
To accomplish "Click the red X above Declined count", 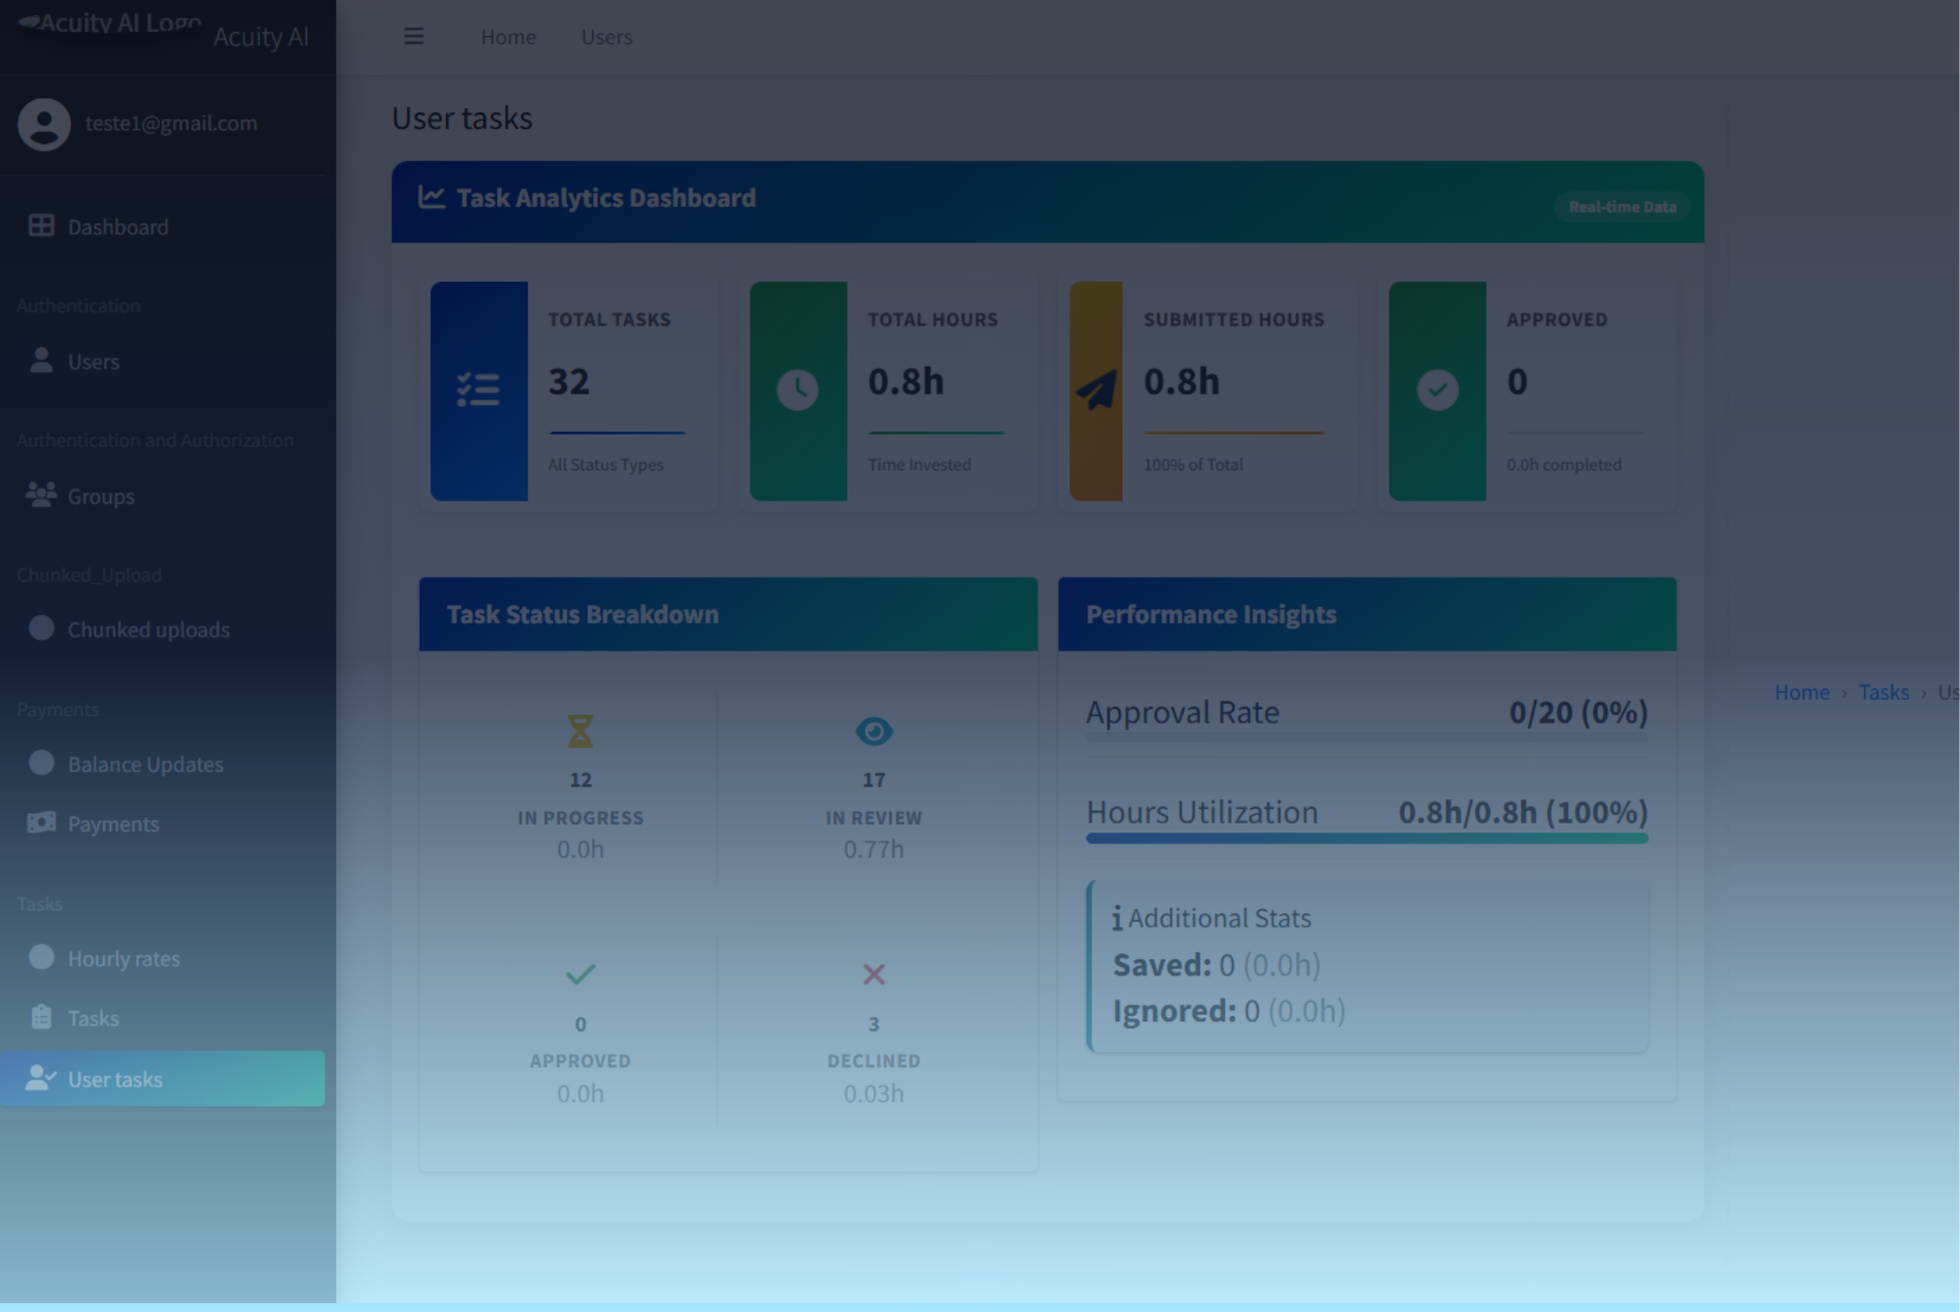I will [874, 974].
